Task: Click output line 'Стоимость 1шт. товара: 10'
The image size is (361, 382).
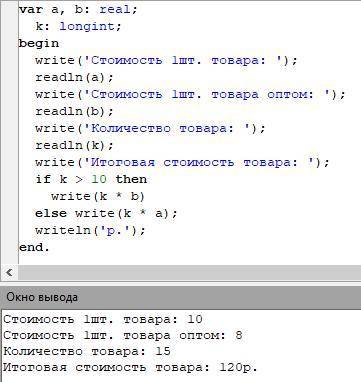Action: [x=103, y=319]
